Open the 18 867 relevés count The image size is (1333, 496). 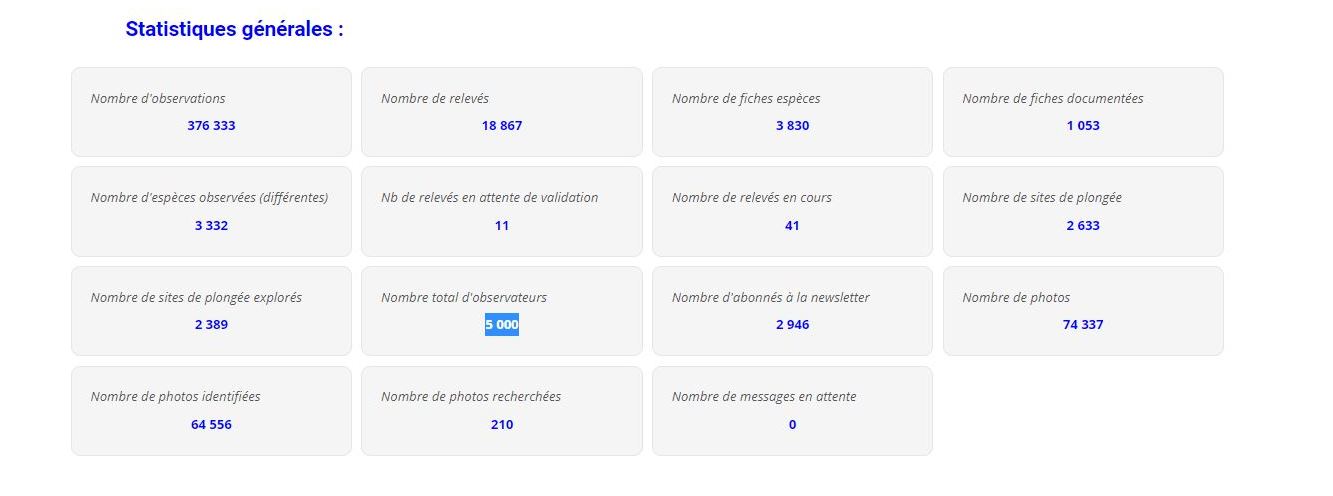502,126
